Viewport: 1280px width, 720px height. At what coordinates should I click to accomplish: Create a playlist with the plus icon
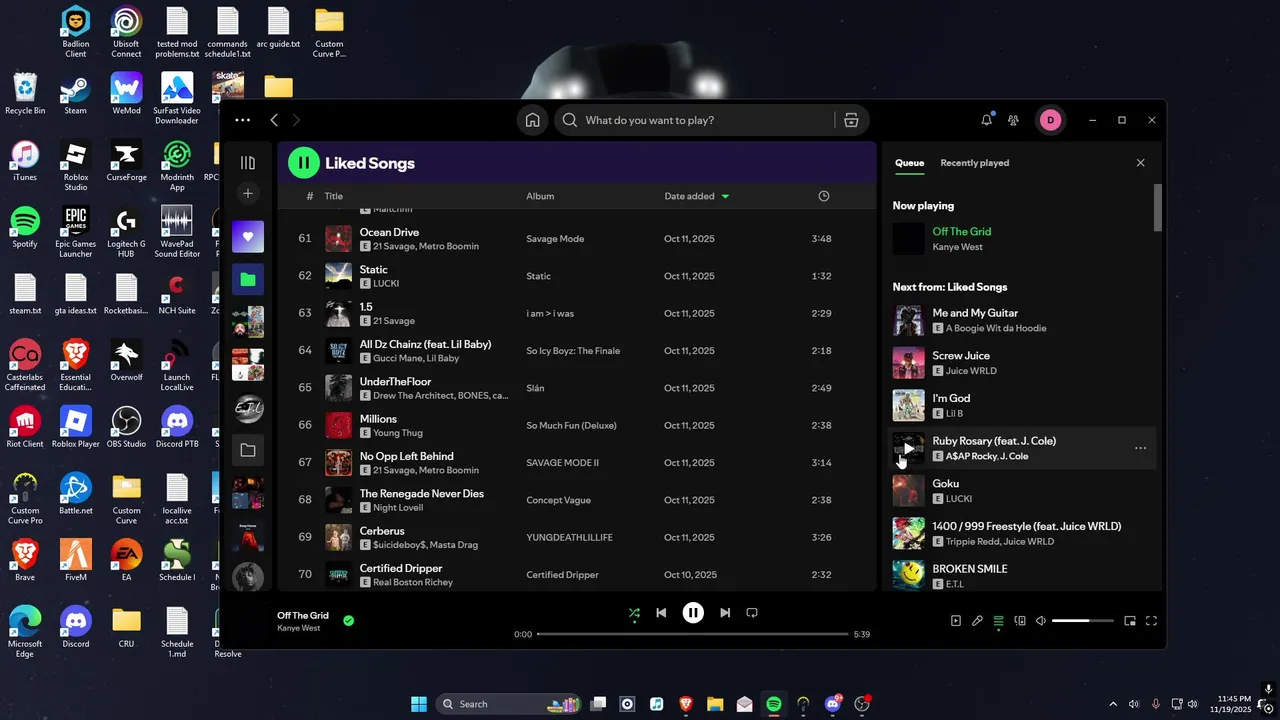coord(248,193)
